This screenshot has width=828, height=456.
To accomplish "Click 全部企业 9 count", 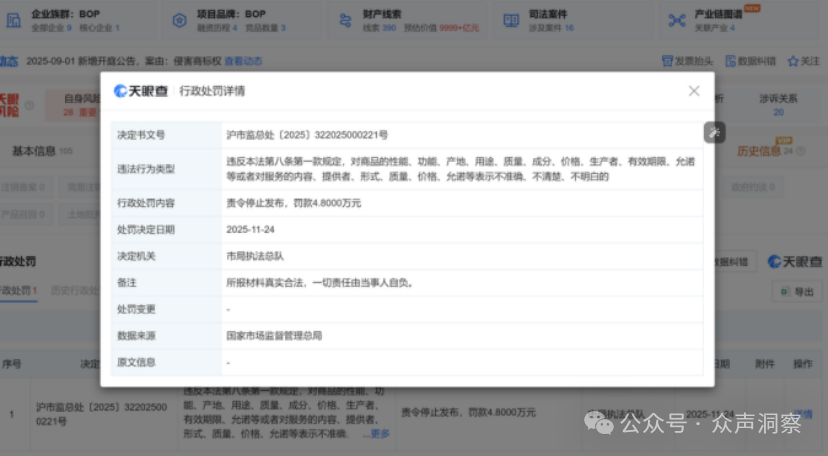I will (x=51, y=28).
